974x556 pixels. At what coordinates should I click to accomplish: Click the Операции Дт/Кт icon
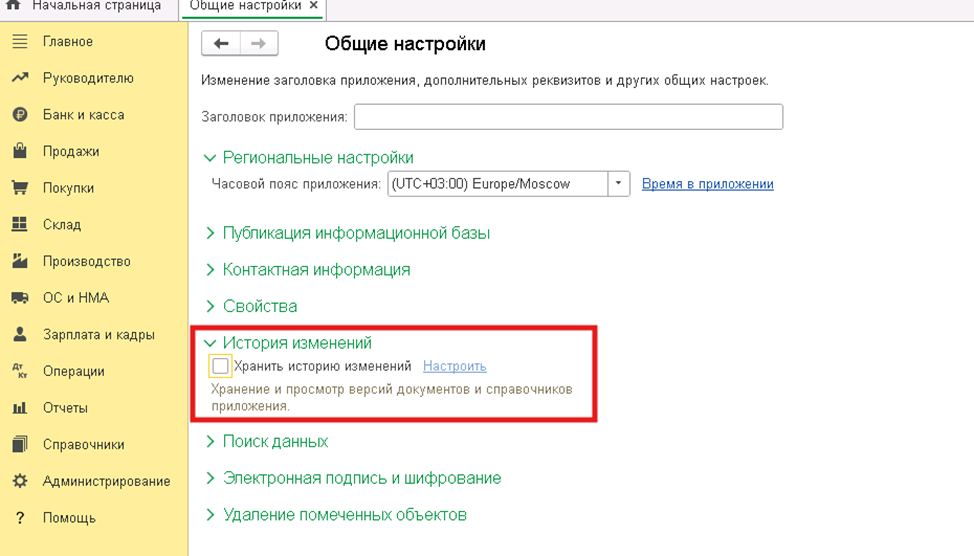click(20, 371)
